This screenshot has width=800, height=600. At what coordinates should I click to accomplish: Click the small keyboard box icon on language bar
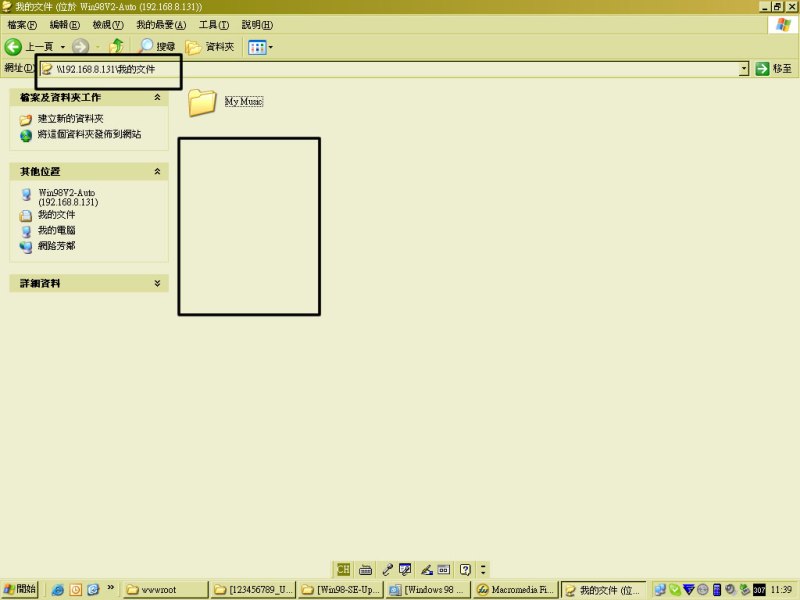(444, 569)
